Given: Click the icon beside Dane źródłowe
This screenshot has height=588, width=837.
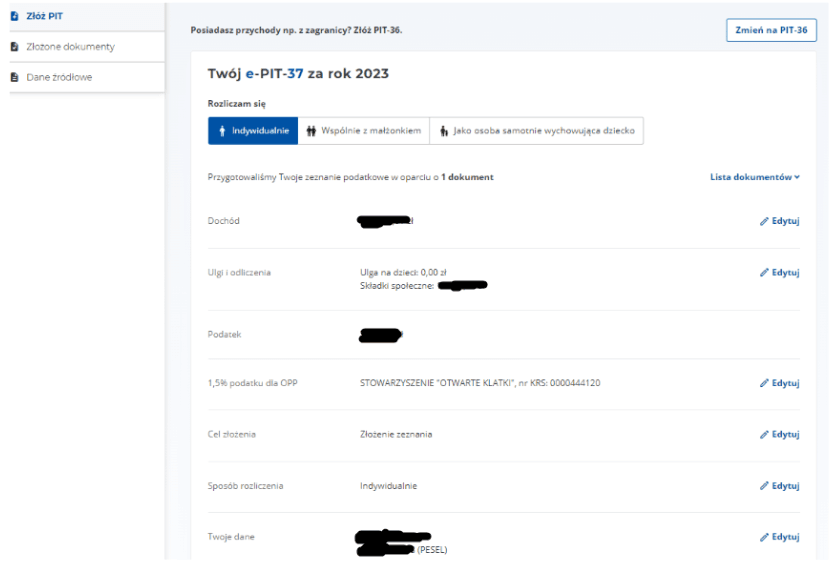Looking at the screenshot, I should click(13, 77).
